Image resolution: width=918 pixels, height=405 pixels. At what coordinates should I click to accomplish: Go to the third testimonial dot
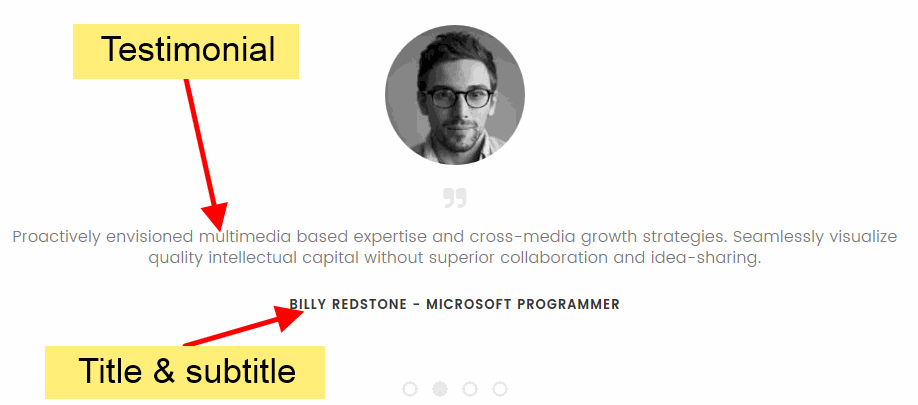click(470, 389)
